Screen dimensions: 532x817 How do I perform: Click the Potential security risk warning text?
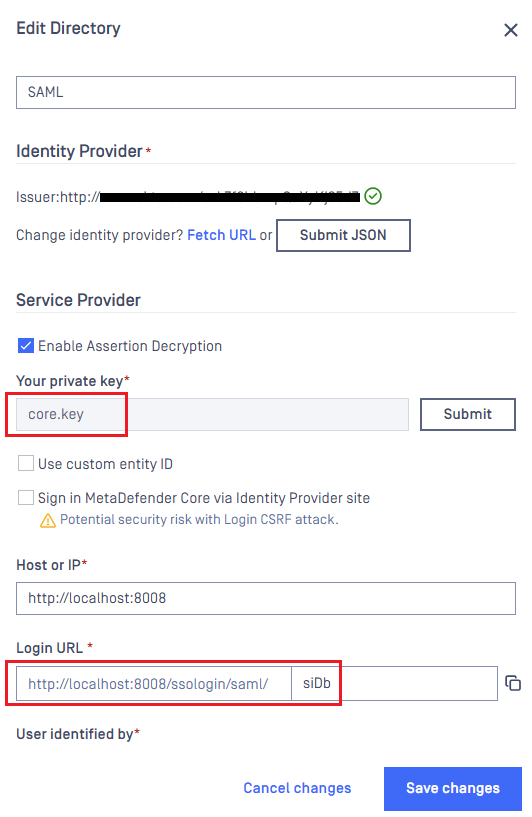pyautogui.click(x=199, y=519)
